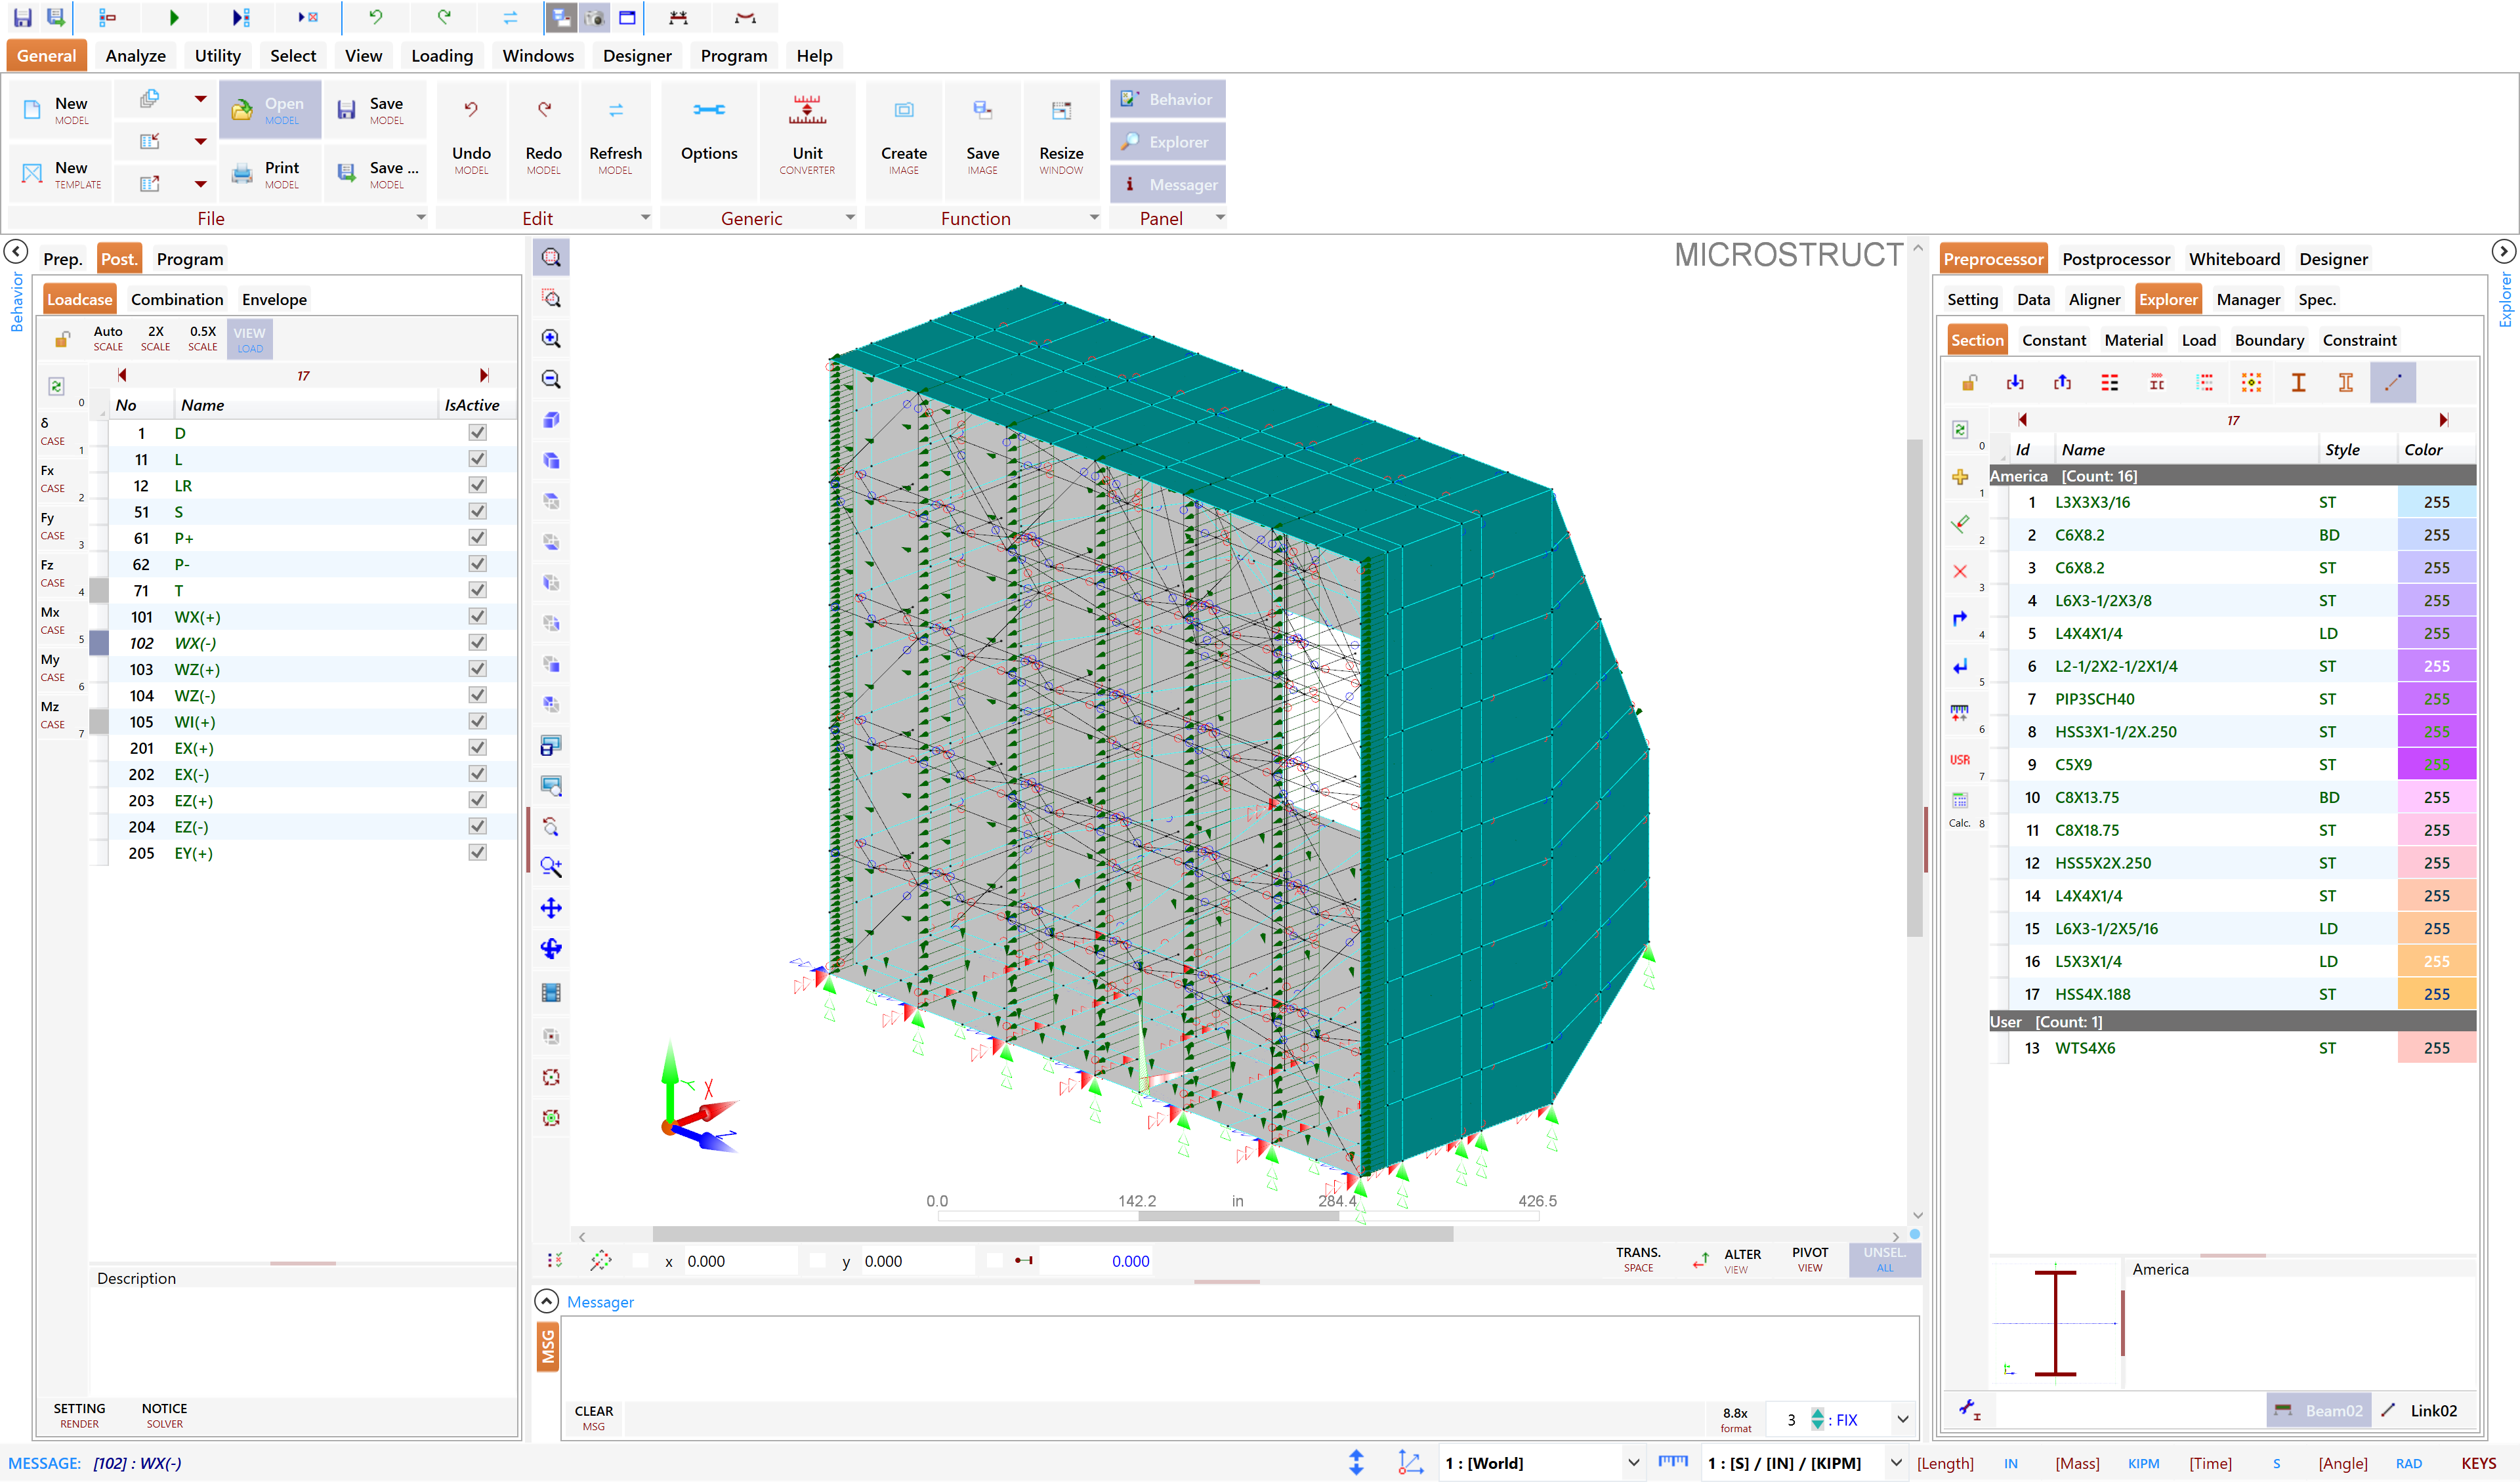2520x1482 pixels.
Task: Toggle IsActive checkbox for EX(+)
Action: tap(478, 747)
